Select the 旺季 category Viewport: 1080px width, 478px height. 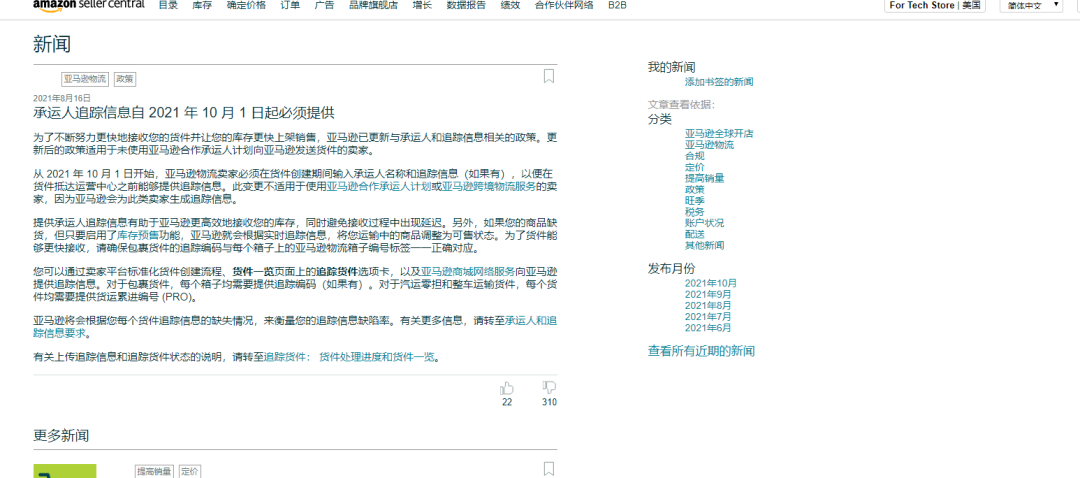click(694, 200)
